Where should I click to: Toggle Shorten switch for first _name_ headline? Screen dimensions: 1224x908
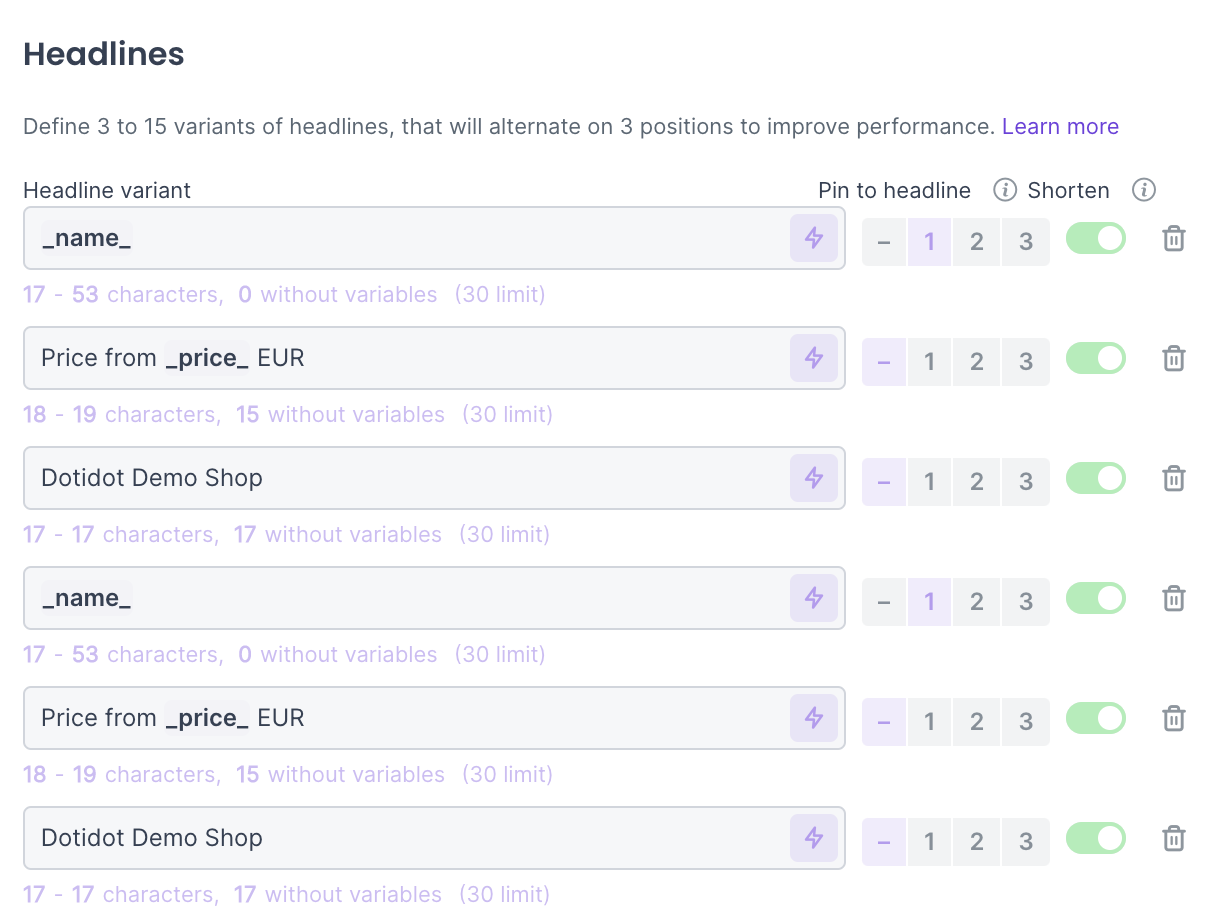coord(1096,238)
